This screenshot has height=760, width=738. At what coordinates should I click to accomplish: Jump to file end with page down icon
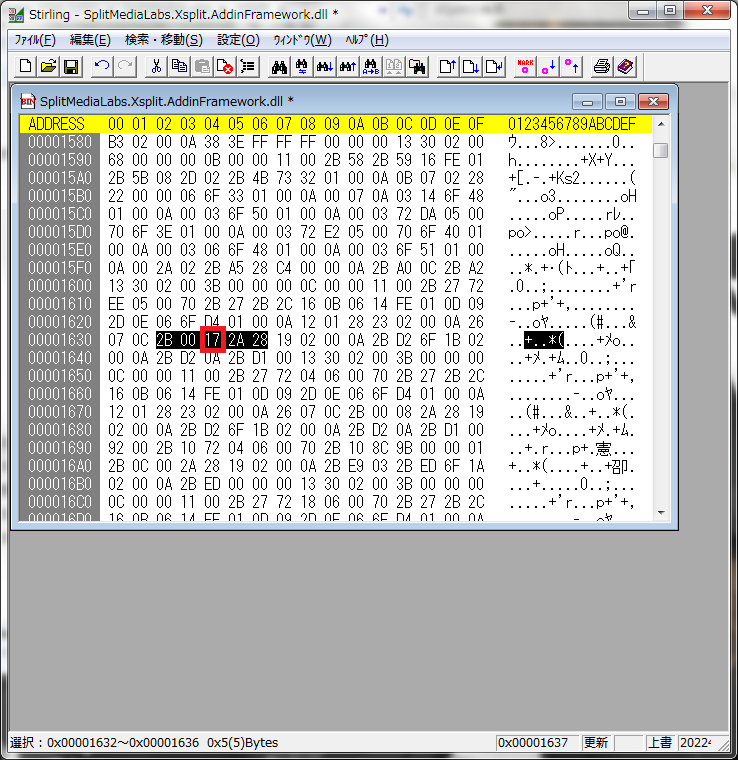point(471,66)
